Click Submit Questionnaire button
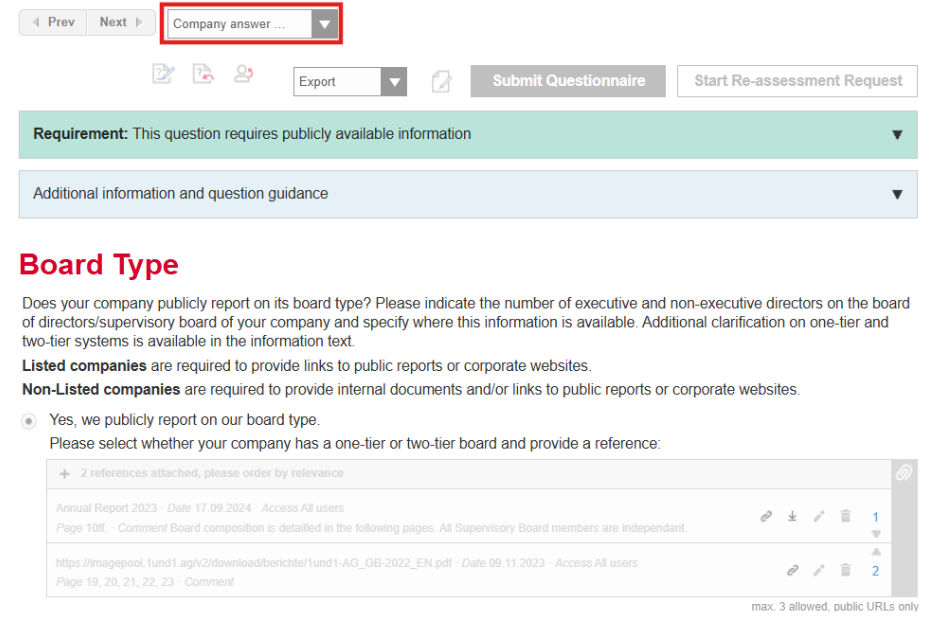Image resolution: width=929 pixels, height=623 pixels. (568, 81)
